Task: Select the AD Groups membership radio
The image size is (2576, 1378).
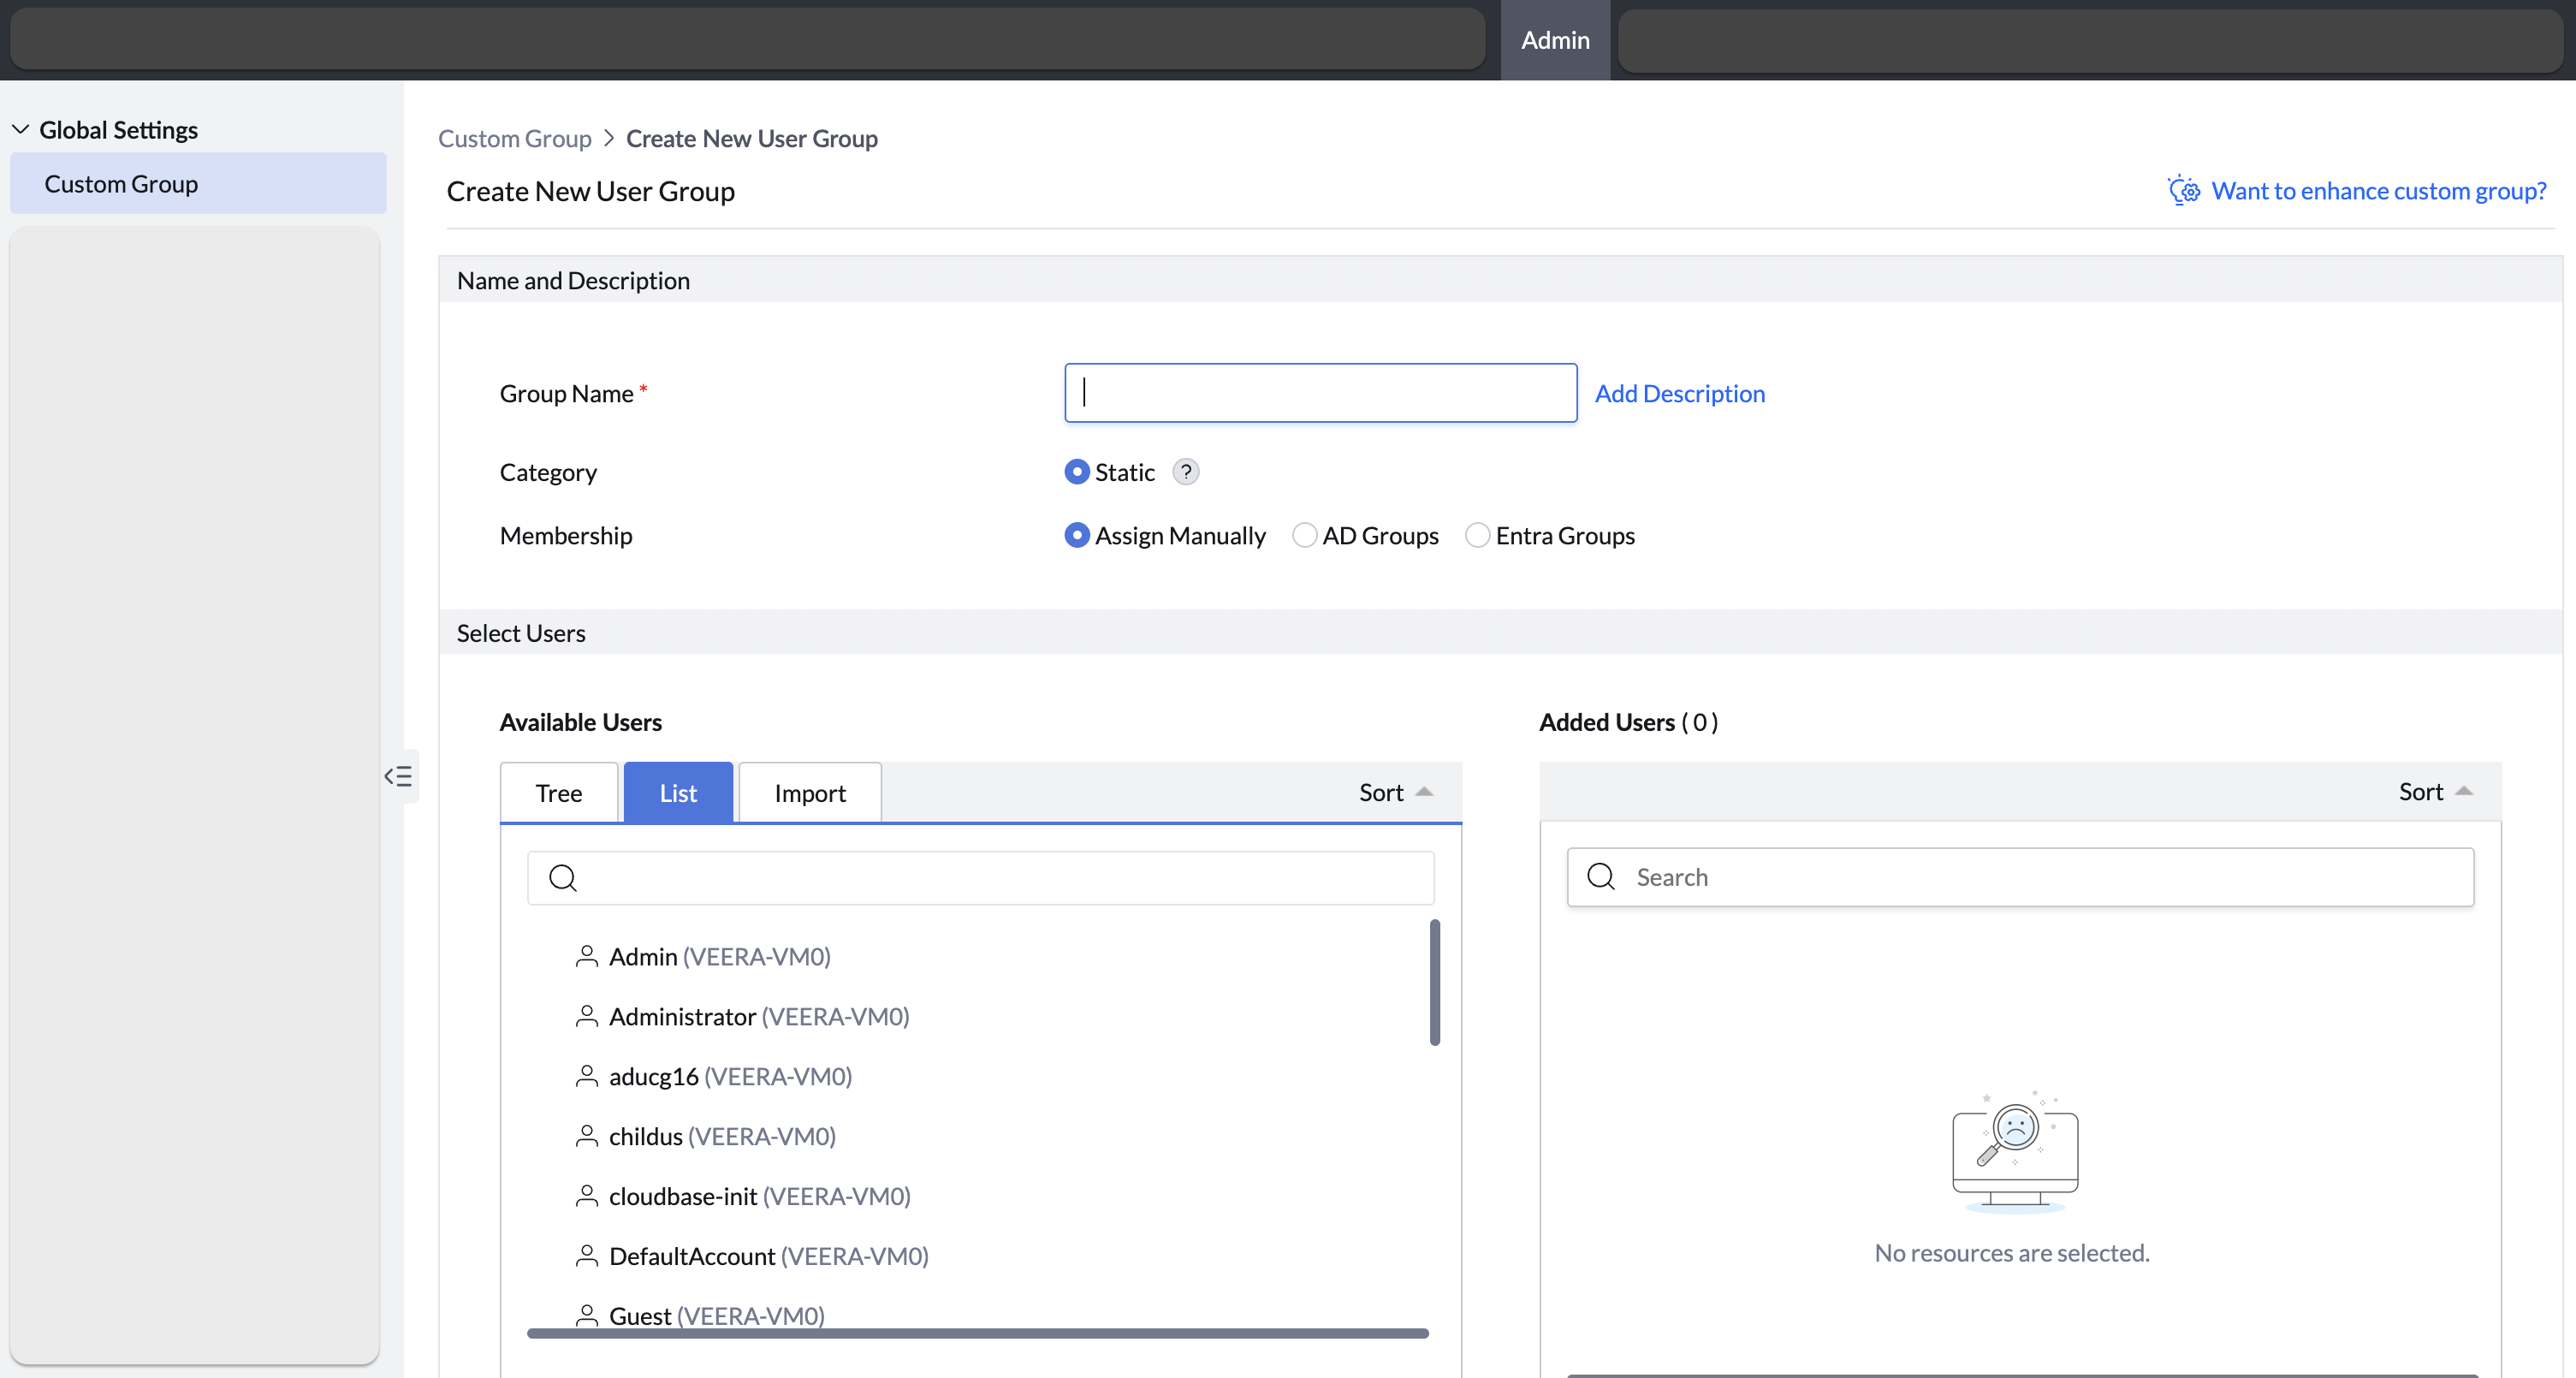Action: (1304, 535)
